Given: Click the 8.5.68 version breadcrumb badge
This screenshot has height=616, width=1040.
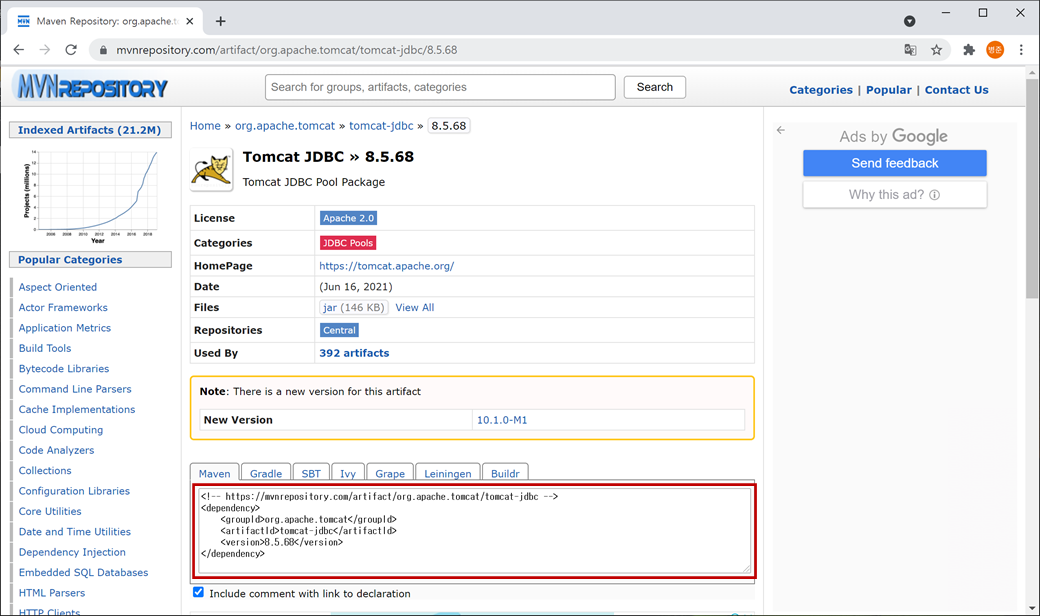Looking at the screenshot, I should tap(449, 126).
